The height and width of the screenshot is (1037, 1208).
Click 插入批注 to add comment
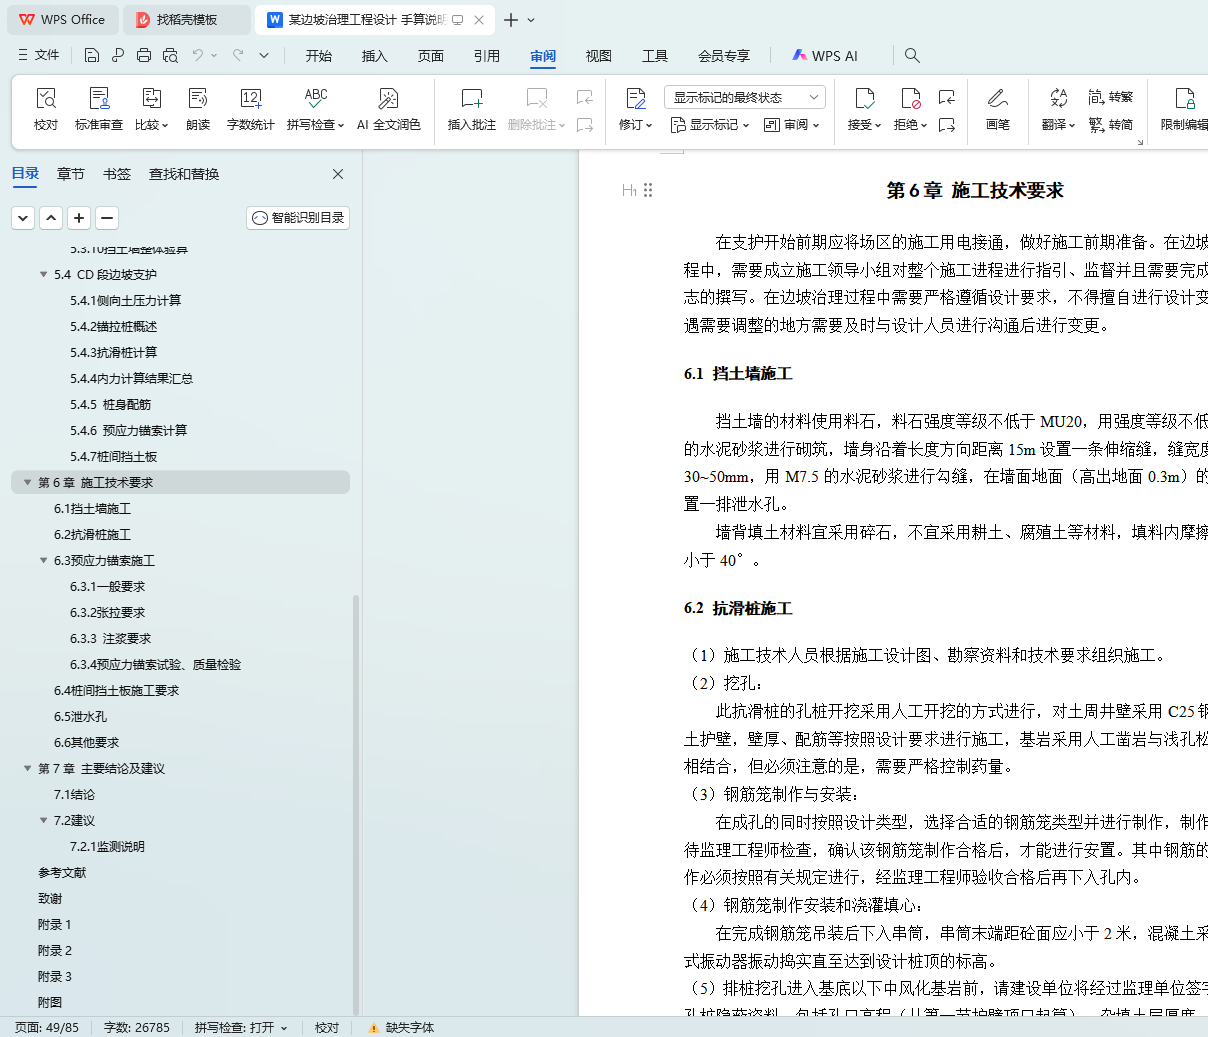click(472, 109)
